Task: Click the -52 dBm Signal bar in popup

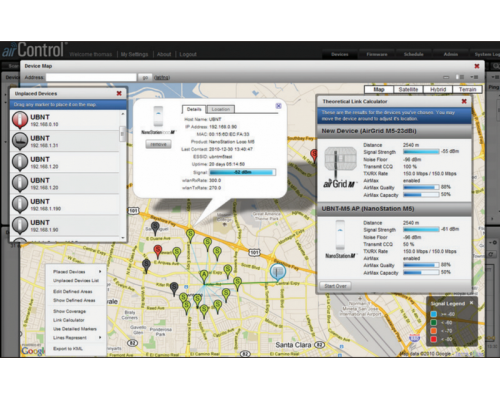Action: tap(242, 172)
